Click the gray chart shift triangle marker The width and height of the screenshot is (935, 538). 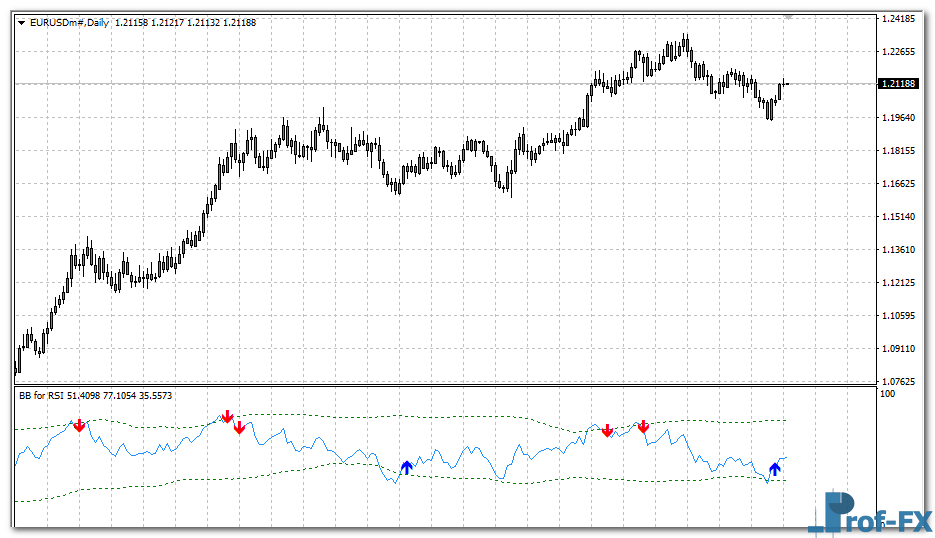[x=789, y=17]
